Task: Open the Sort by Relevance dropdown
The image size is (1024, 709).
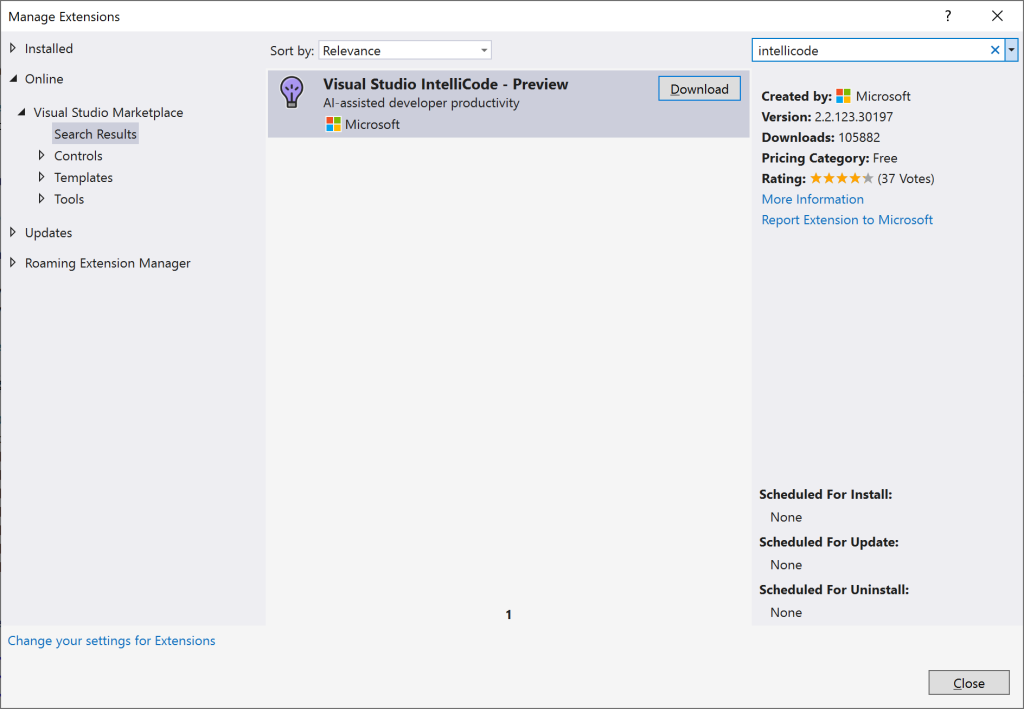Action: (x=404, y=49)
